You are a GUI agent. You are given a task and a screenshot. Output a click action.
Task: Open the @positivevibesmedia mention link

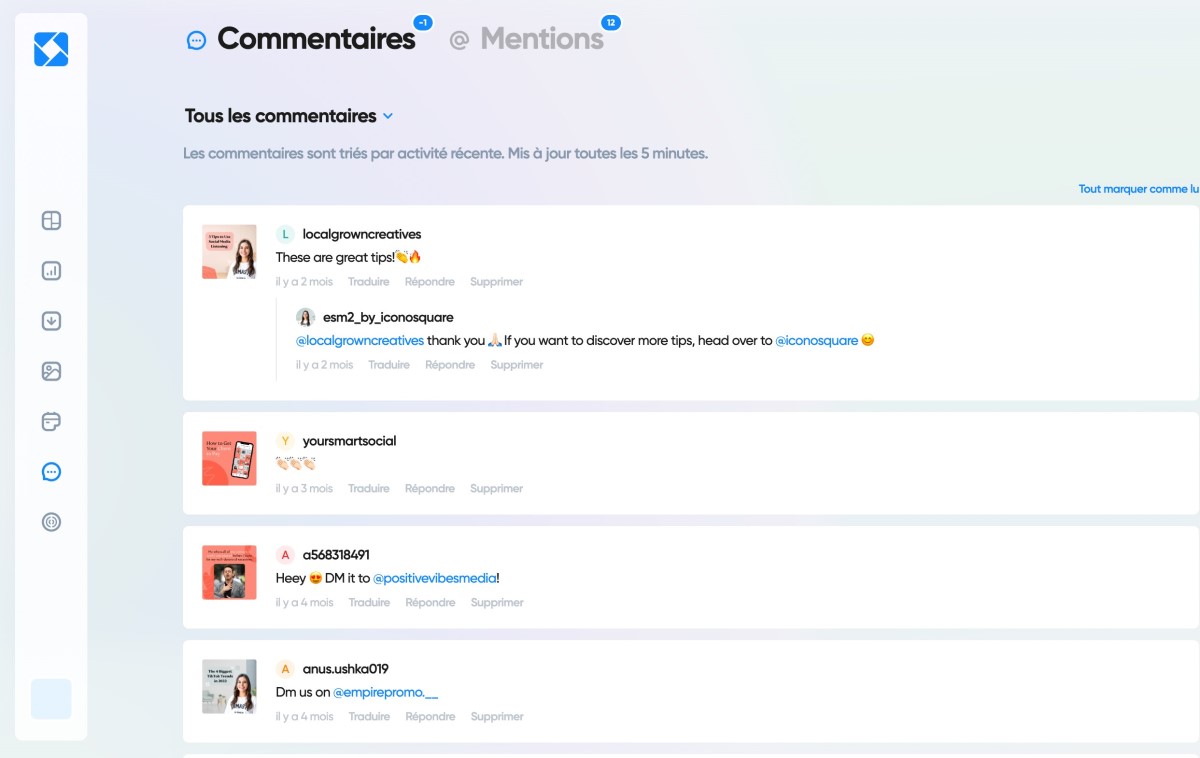(435, 578)
